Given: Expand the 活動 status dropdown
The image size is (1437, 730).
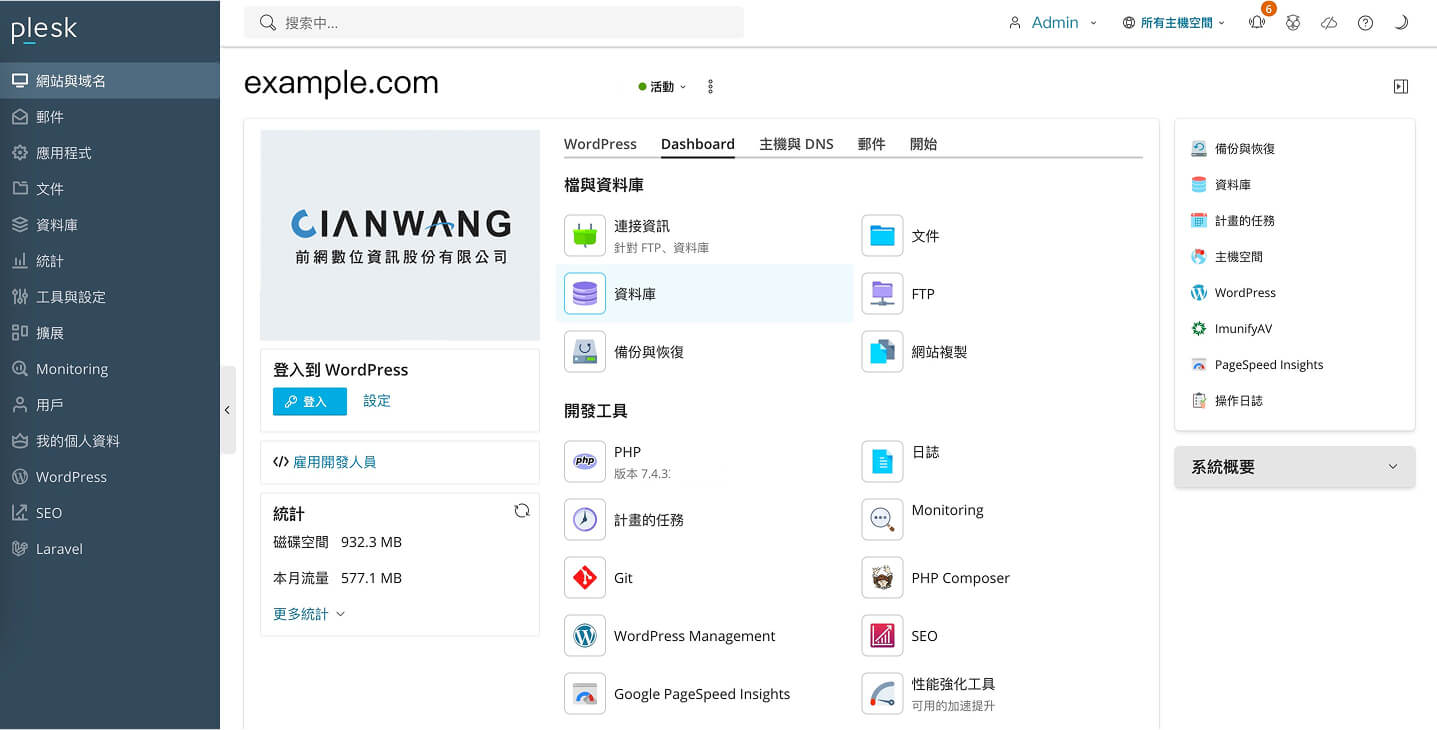Looking at the screenshot, I should pos(662,87).
